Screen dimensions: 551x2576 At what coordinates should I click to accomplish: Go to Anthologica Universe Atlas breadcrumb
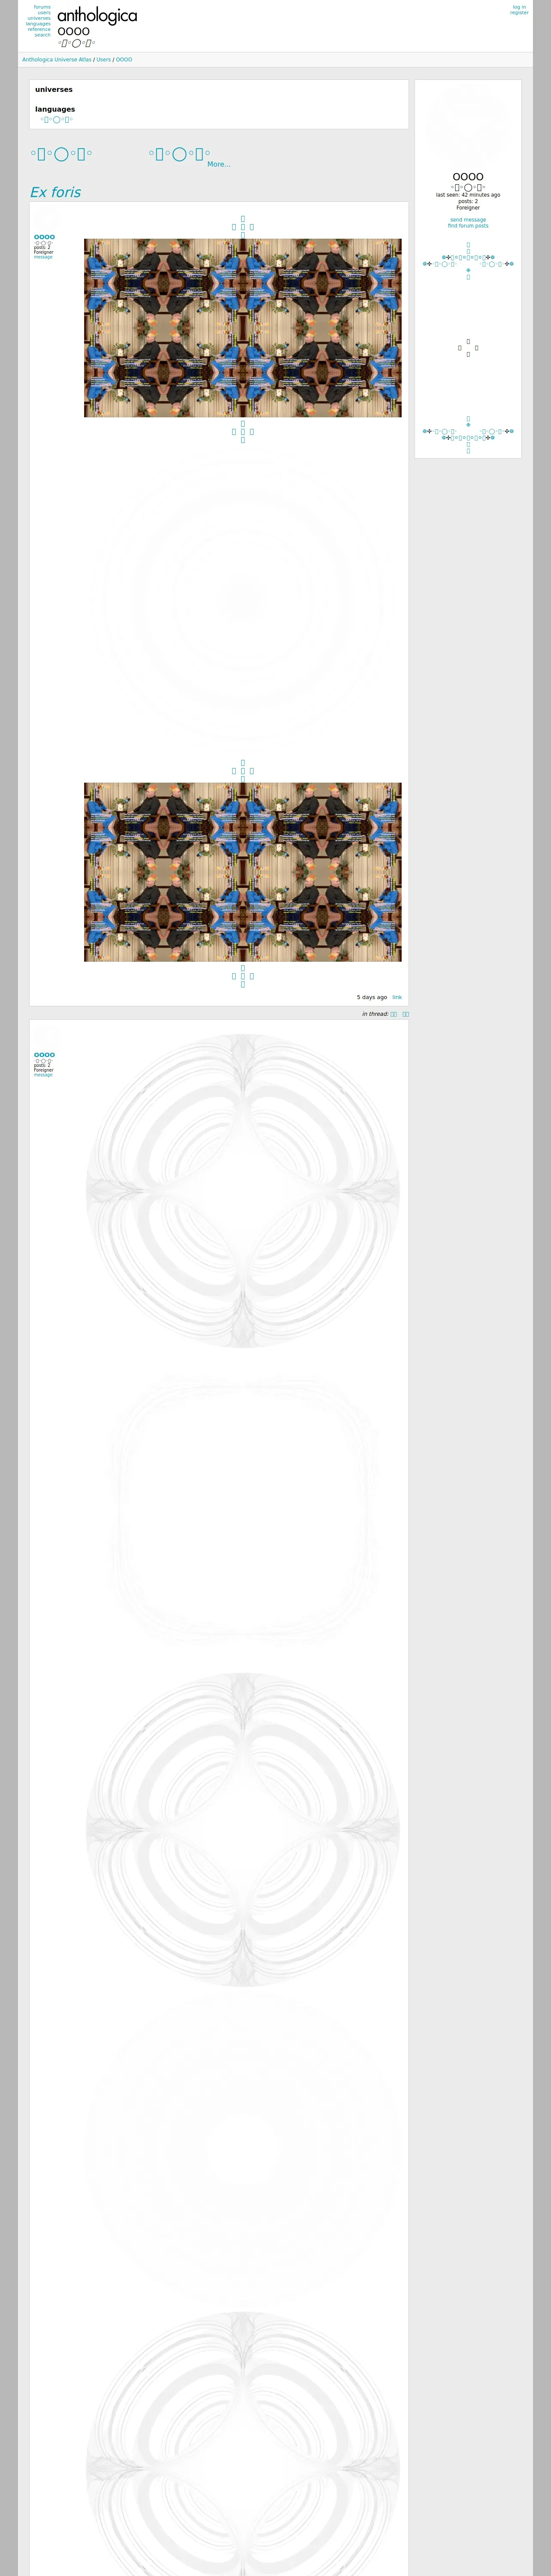(x=57, y=60)
